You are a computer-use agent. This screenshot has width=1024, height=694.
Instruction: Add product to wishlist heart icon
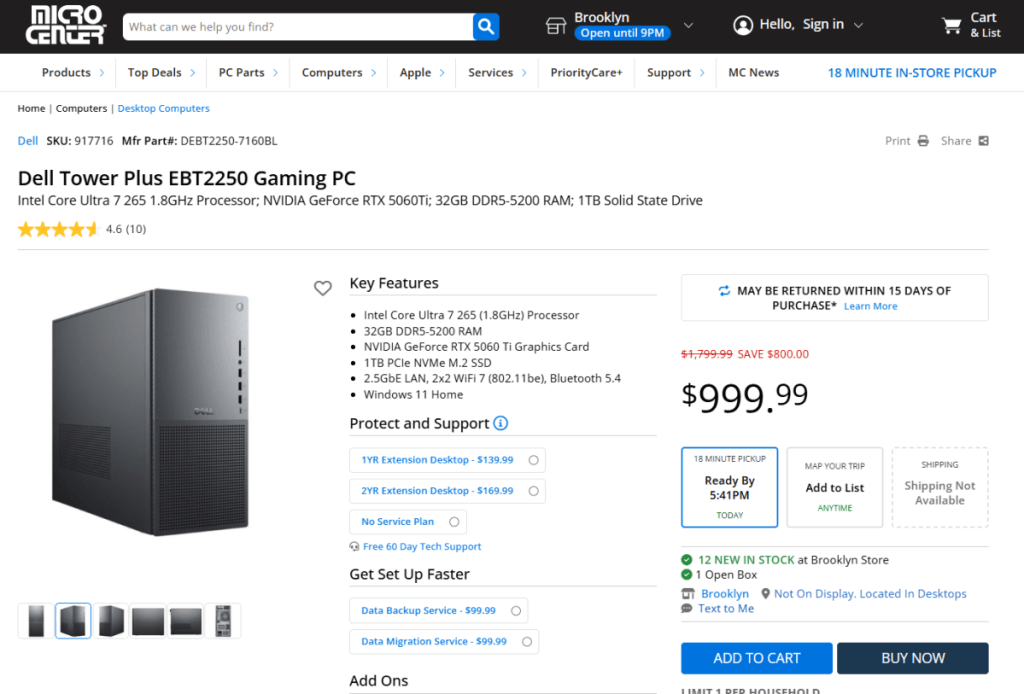pos(322,288)
